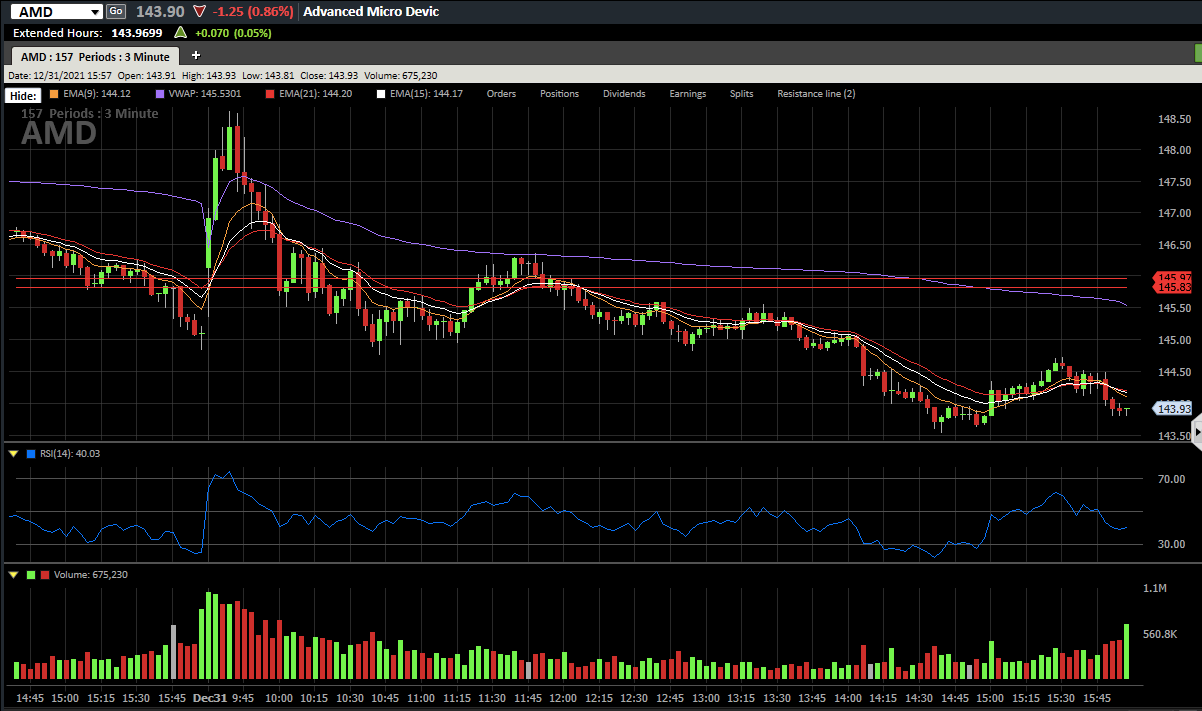
Task: Toggle the EMA(21): 144.20 indicator label
Action: (x=315, y=94)
